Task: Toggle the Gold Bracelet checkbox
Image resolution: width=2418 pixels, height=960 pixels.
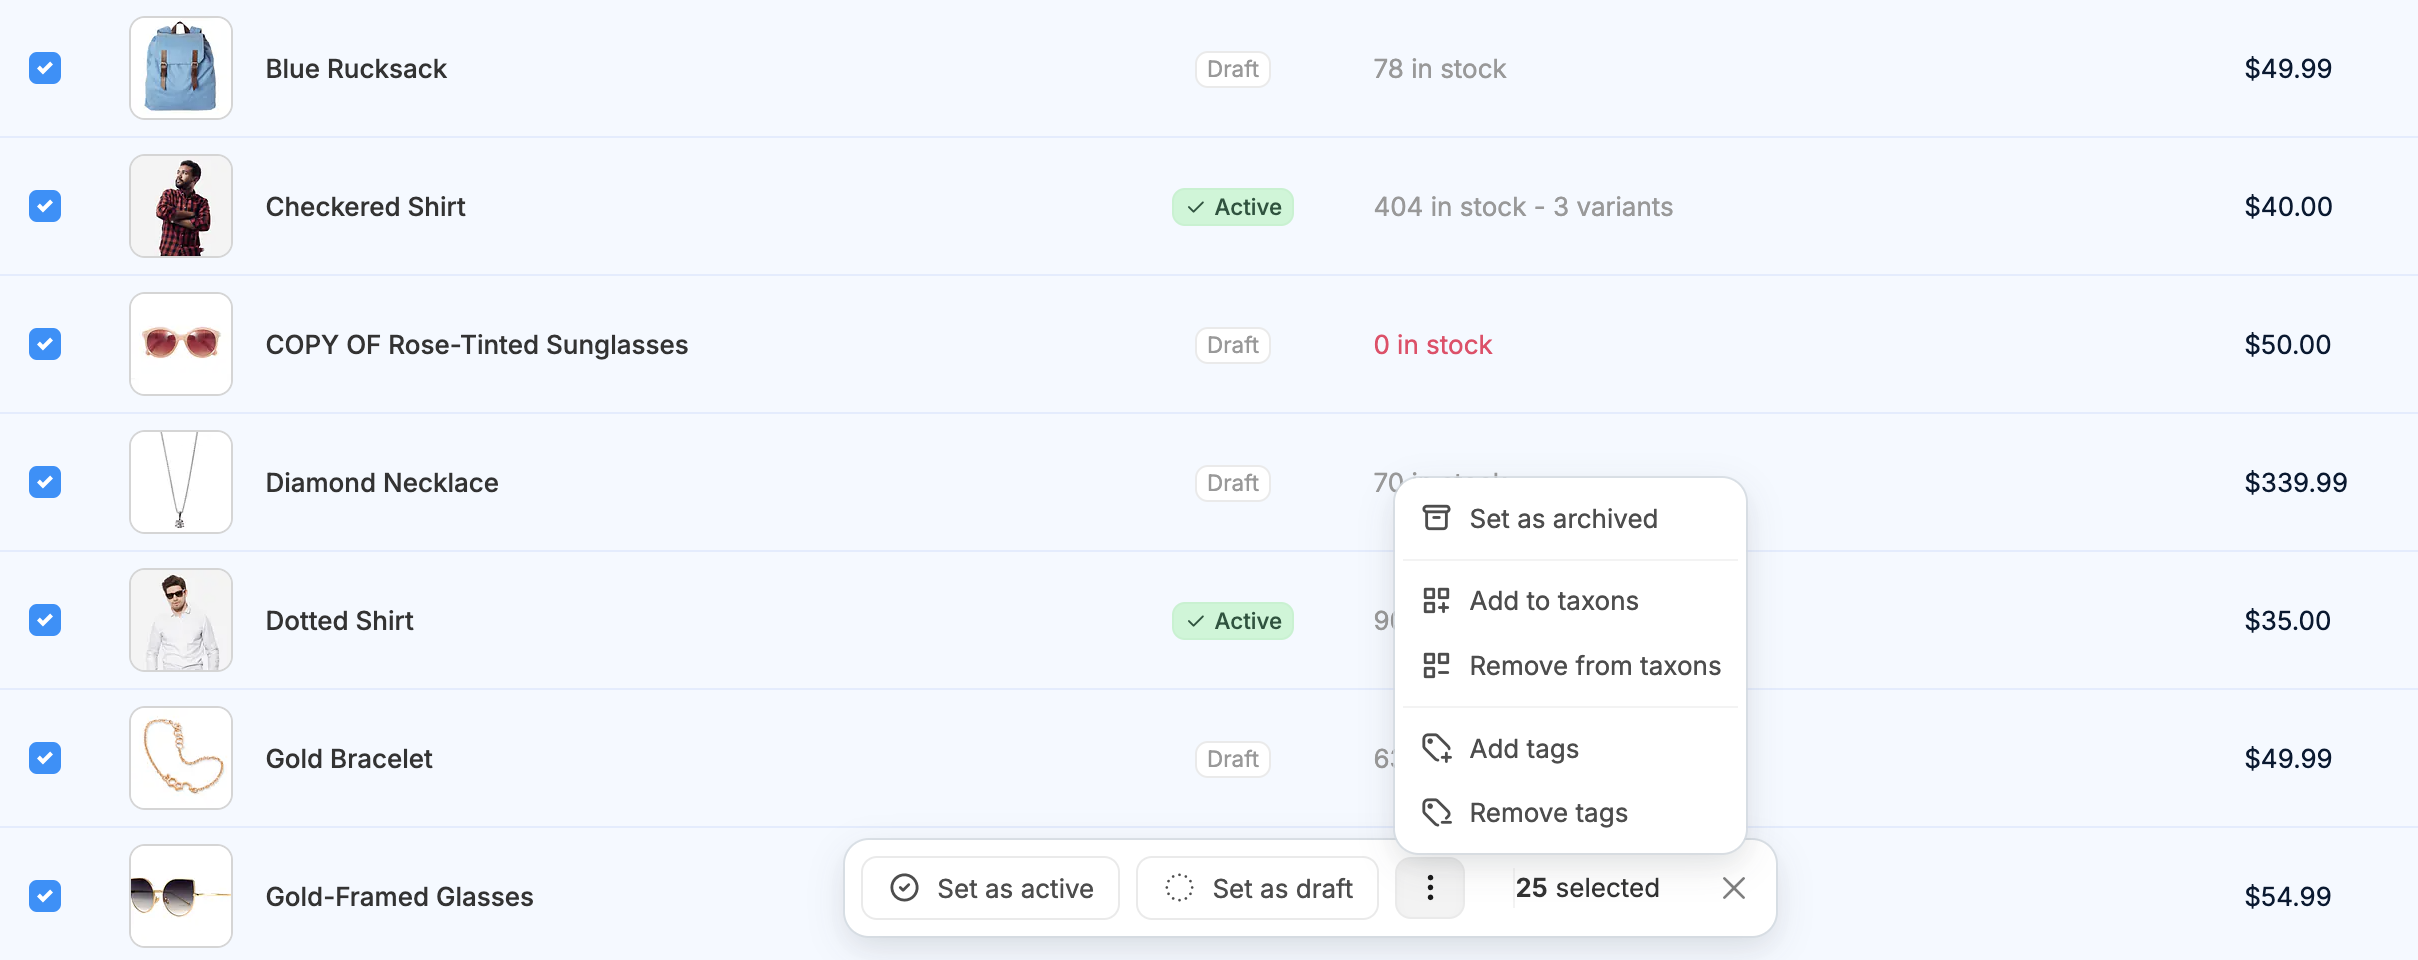Action: 45,758
